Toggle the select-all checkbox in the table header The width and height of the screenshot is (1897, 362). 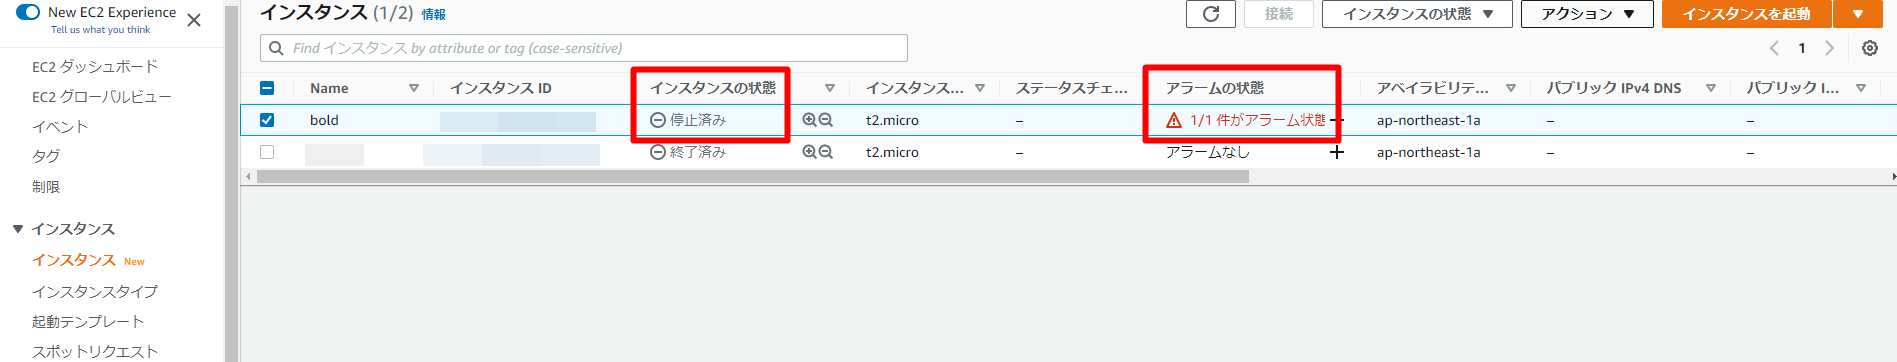(267, 88)
